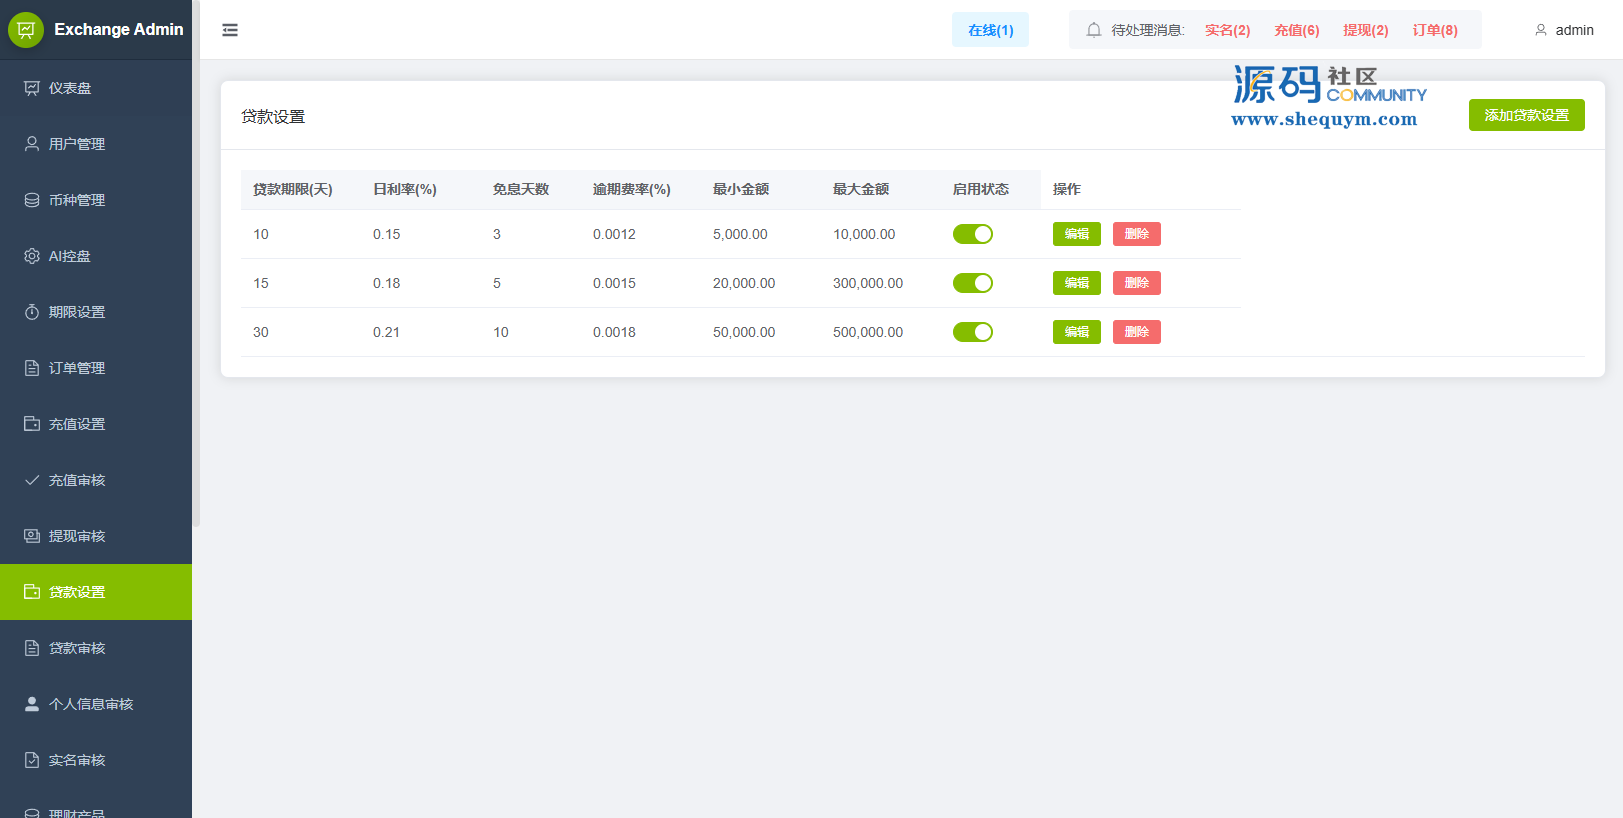Viewport: 1623px width, 818px height.
Task: Click the maximum amount 300,000.00
Action: 868,283
